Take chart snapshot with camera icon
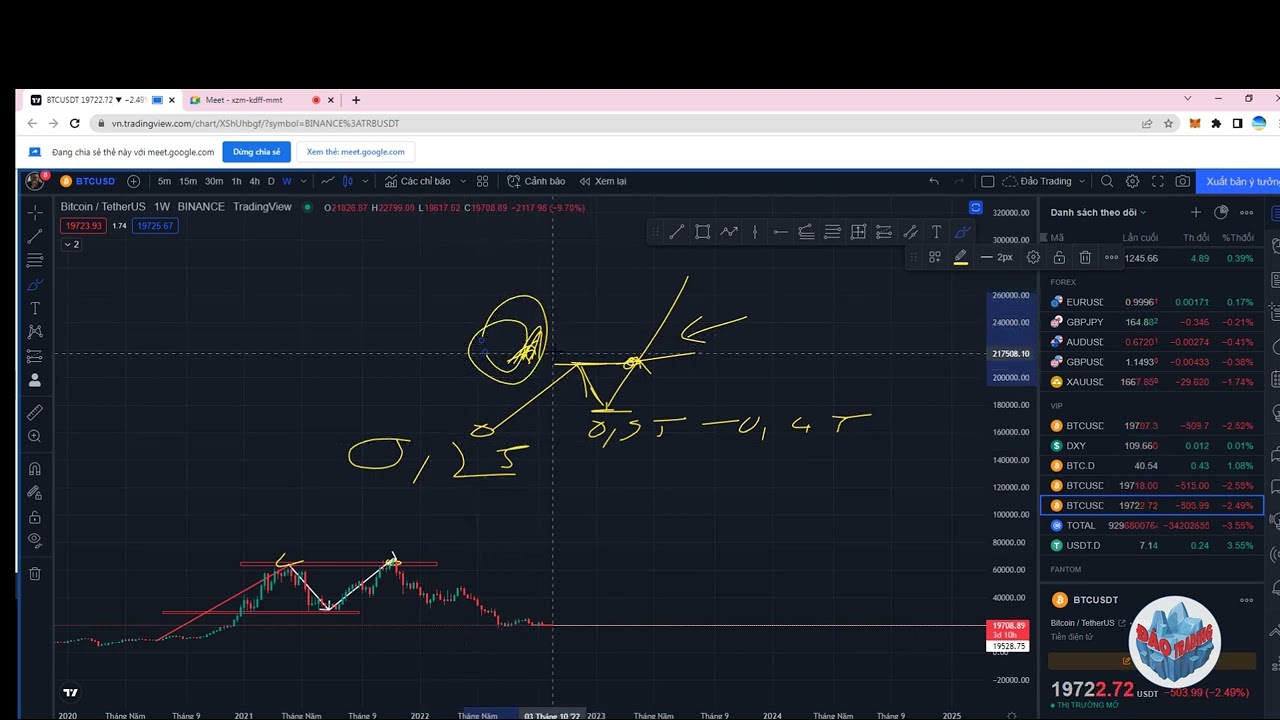 pyautogui.click(x=1183, y=181)
